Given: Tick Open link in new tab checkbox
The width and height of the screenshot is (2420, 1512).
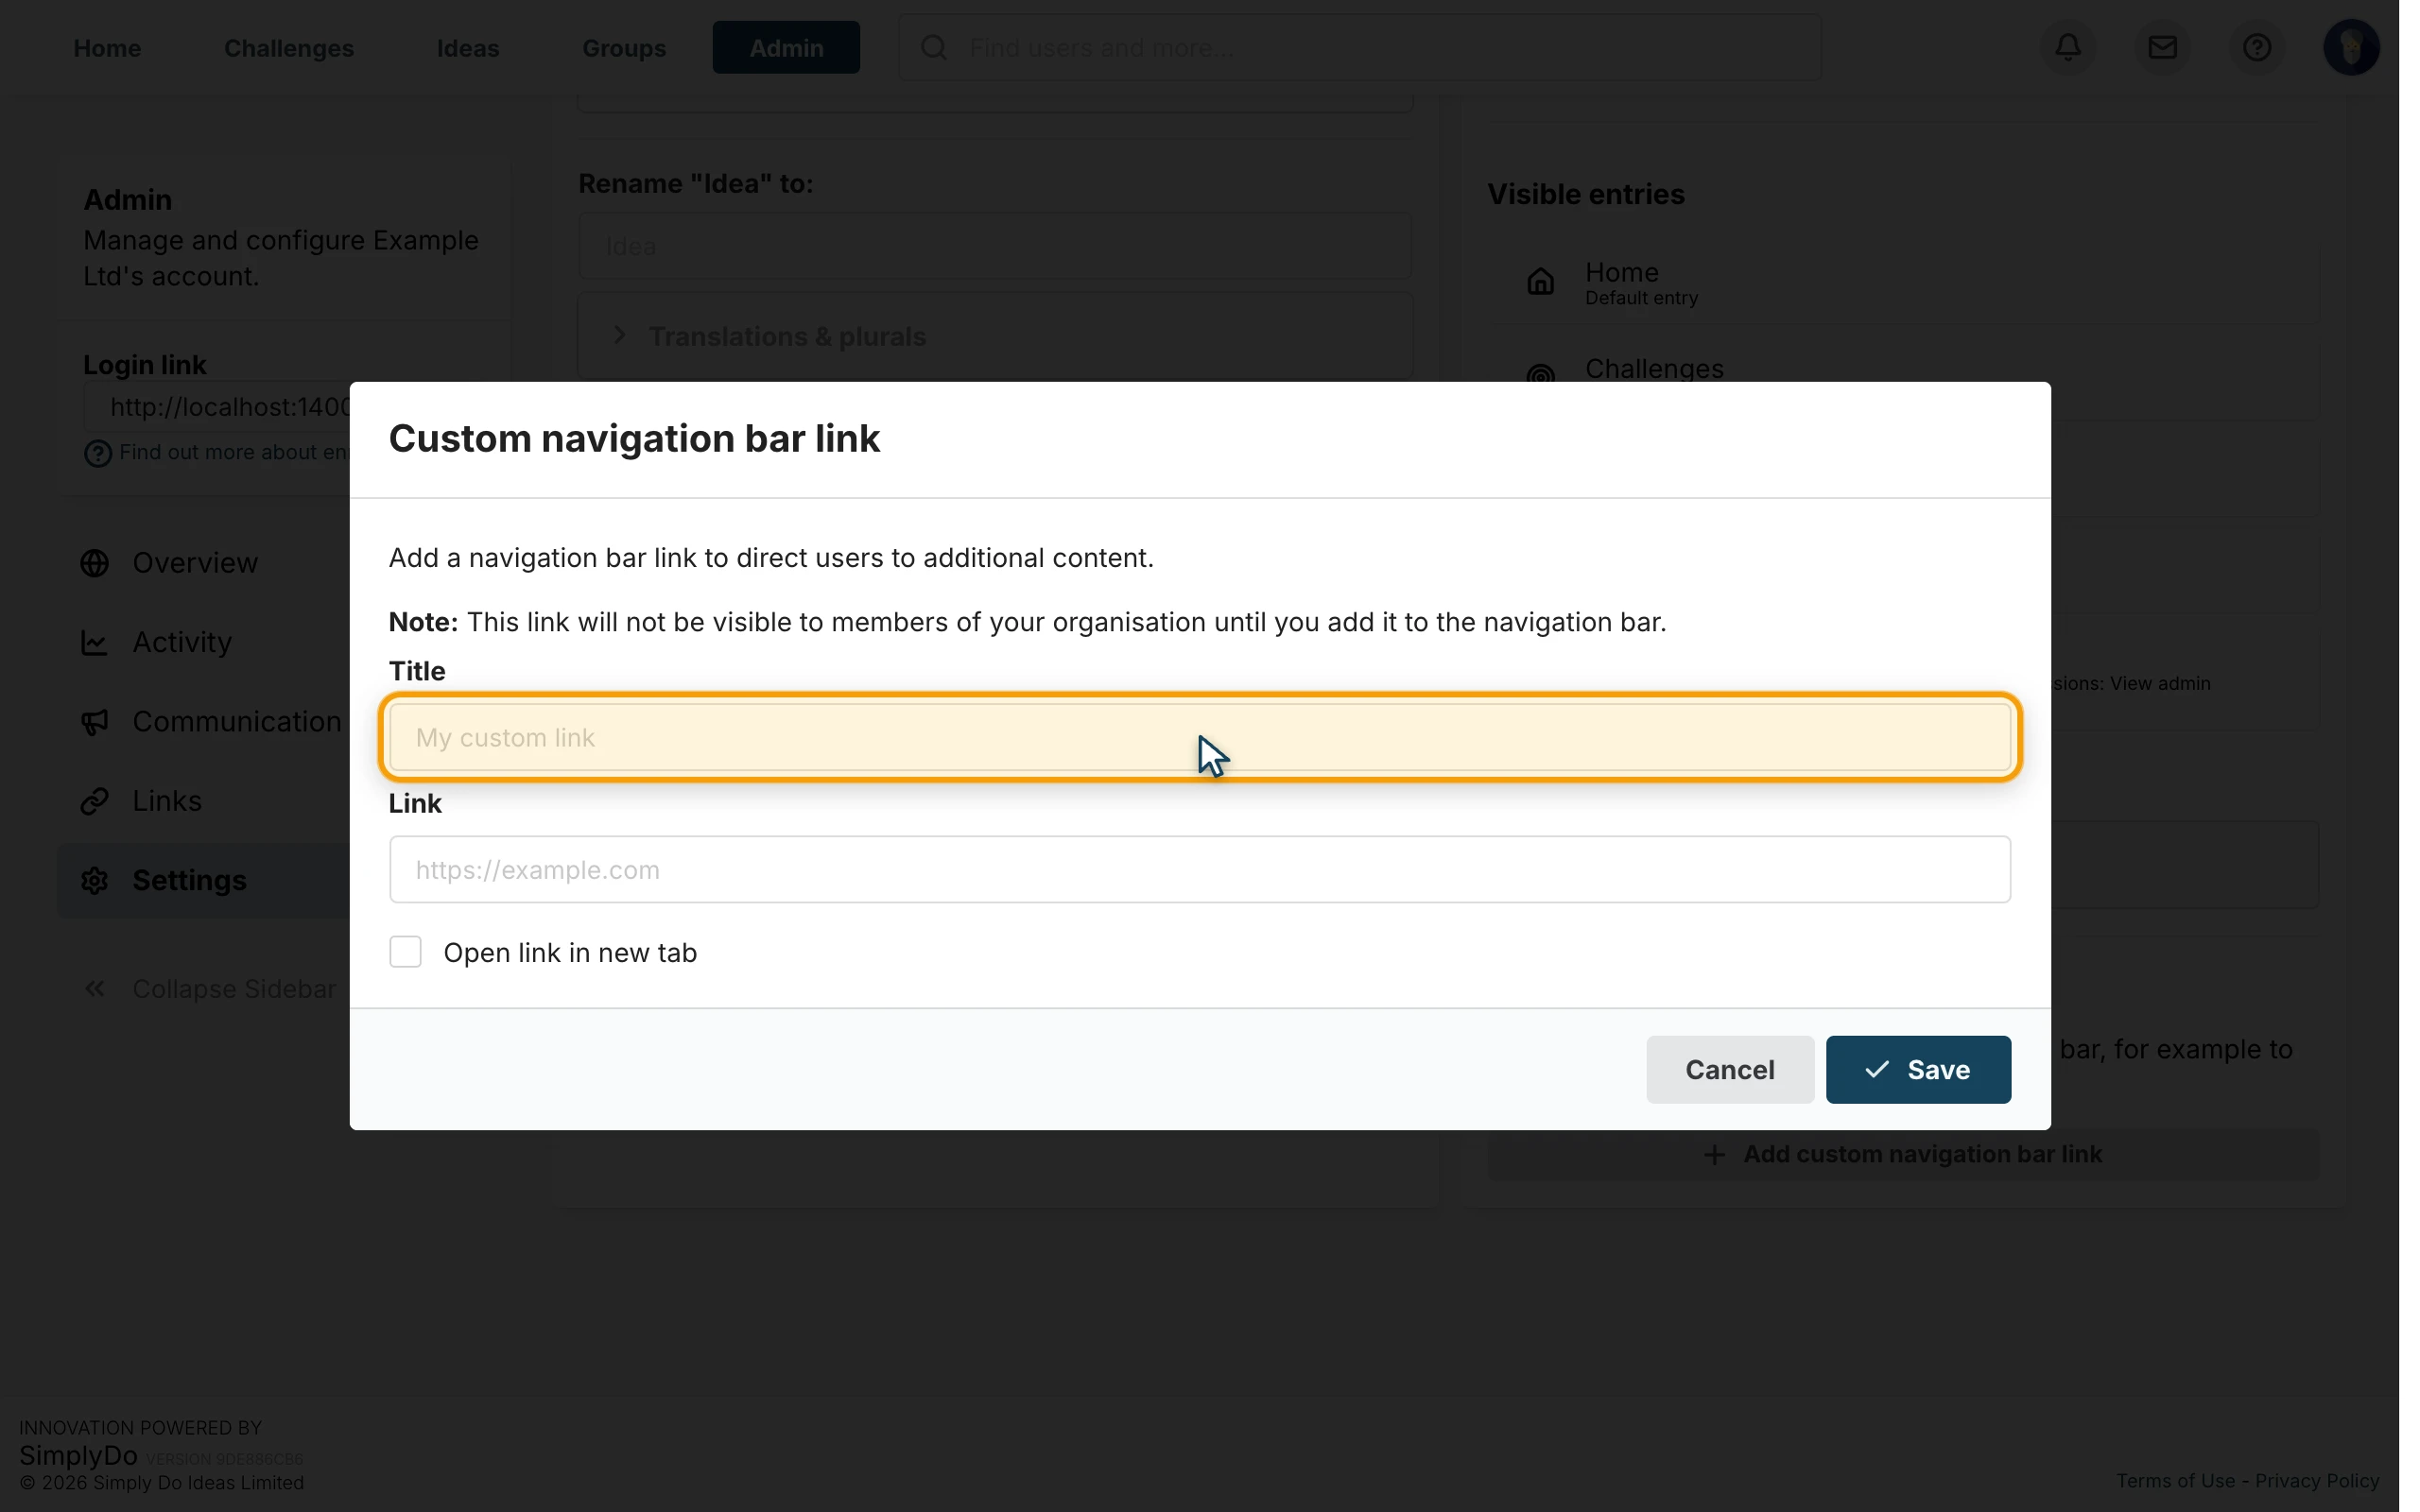Looking at the screenshot, I should pos(406,951).
